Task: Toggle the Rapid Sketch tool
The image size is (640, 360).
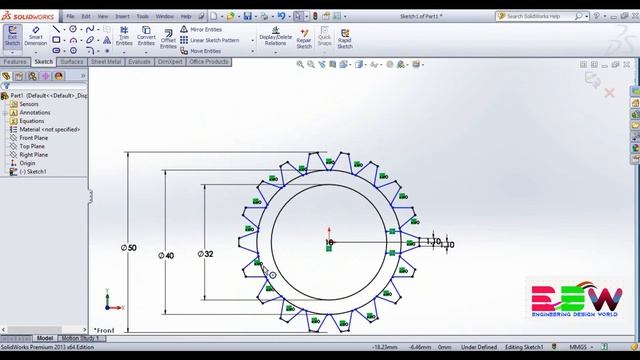Action: pos(345,38)
